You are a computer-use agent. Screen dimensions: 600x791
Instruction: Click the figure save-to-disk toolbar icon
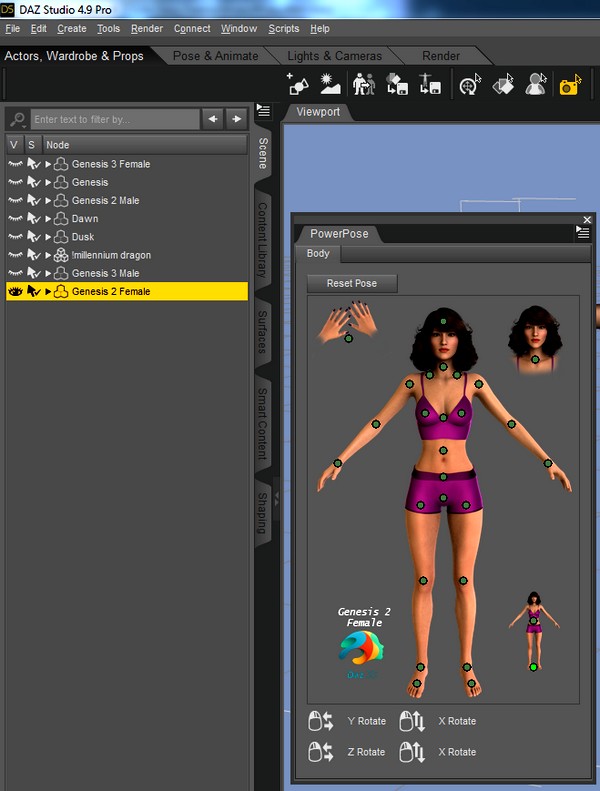point(429,84)
